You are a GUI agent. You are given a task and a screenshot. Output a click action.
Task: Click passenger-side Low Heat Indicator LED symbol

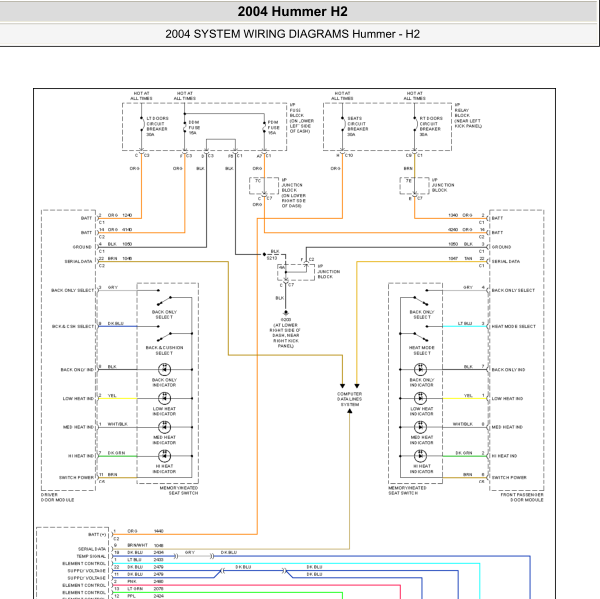(421, 398)
